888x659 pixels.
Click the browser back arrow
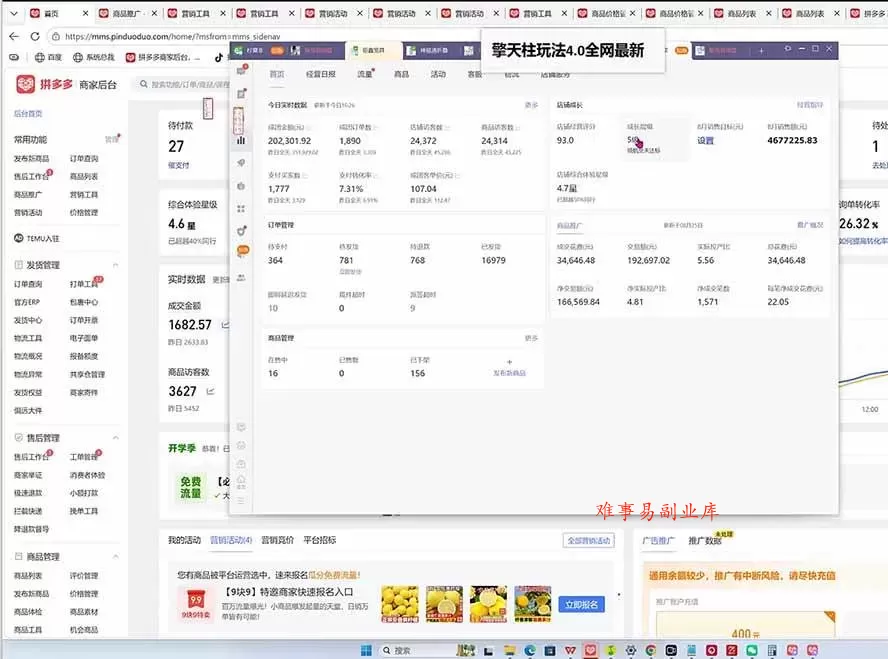[14, 36]
